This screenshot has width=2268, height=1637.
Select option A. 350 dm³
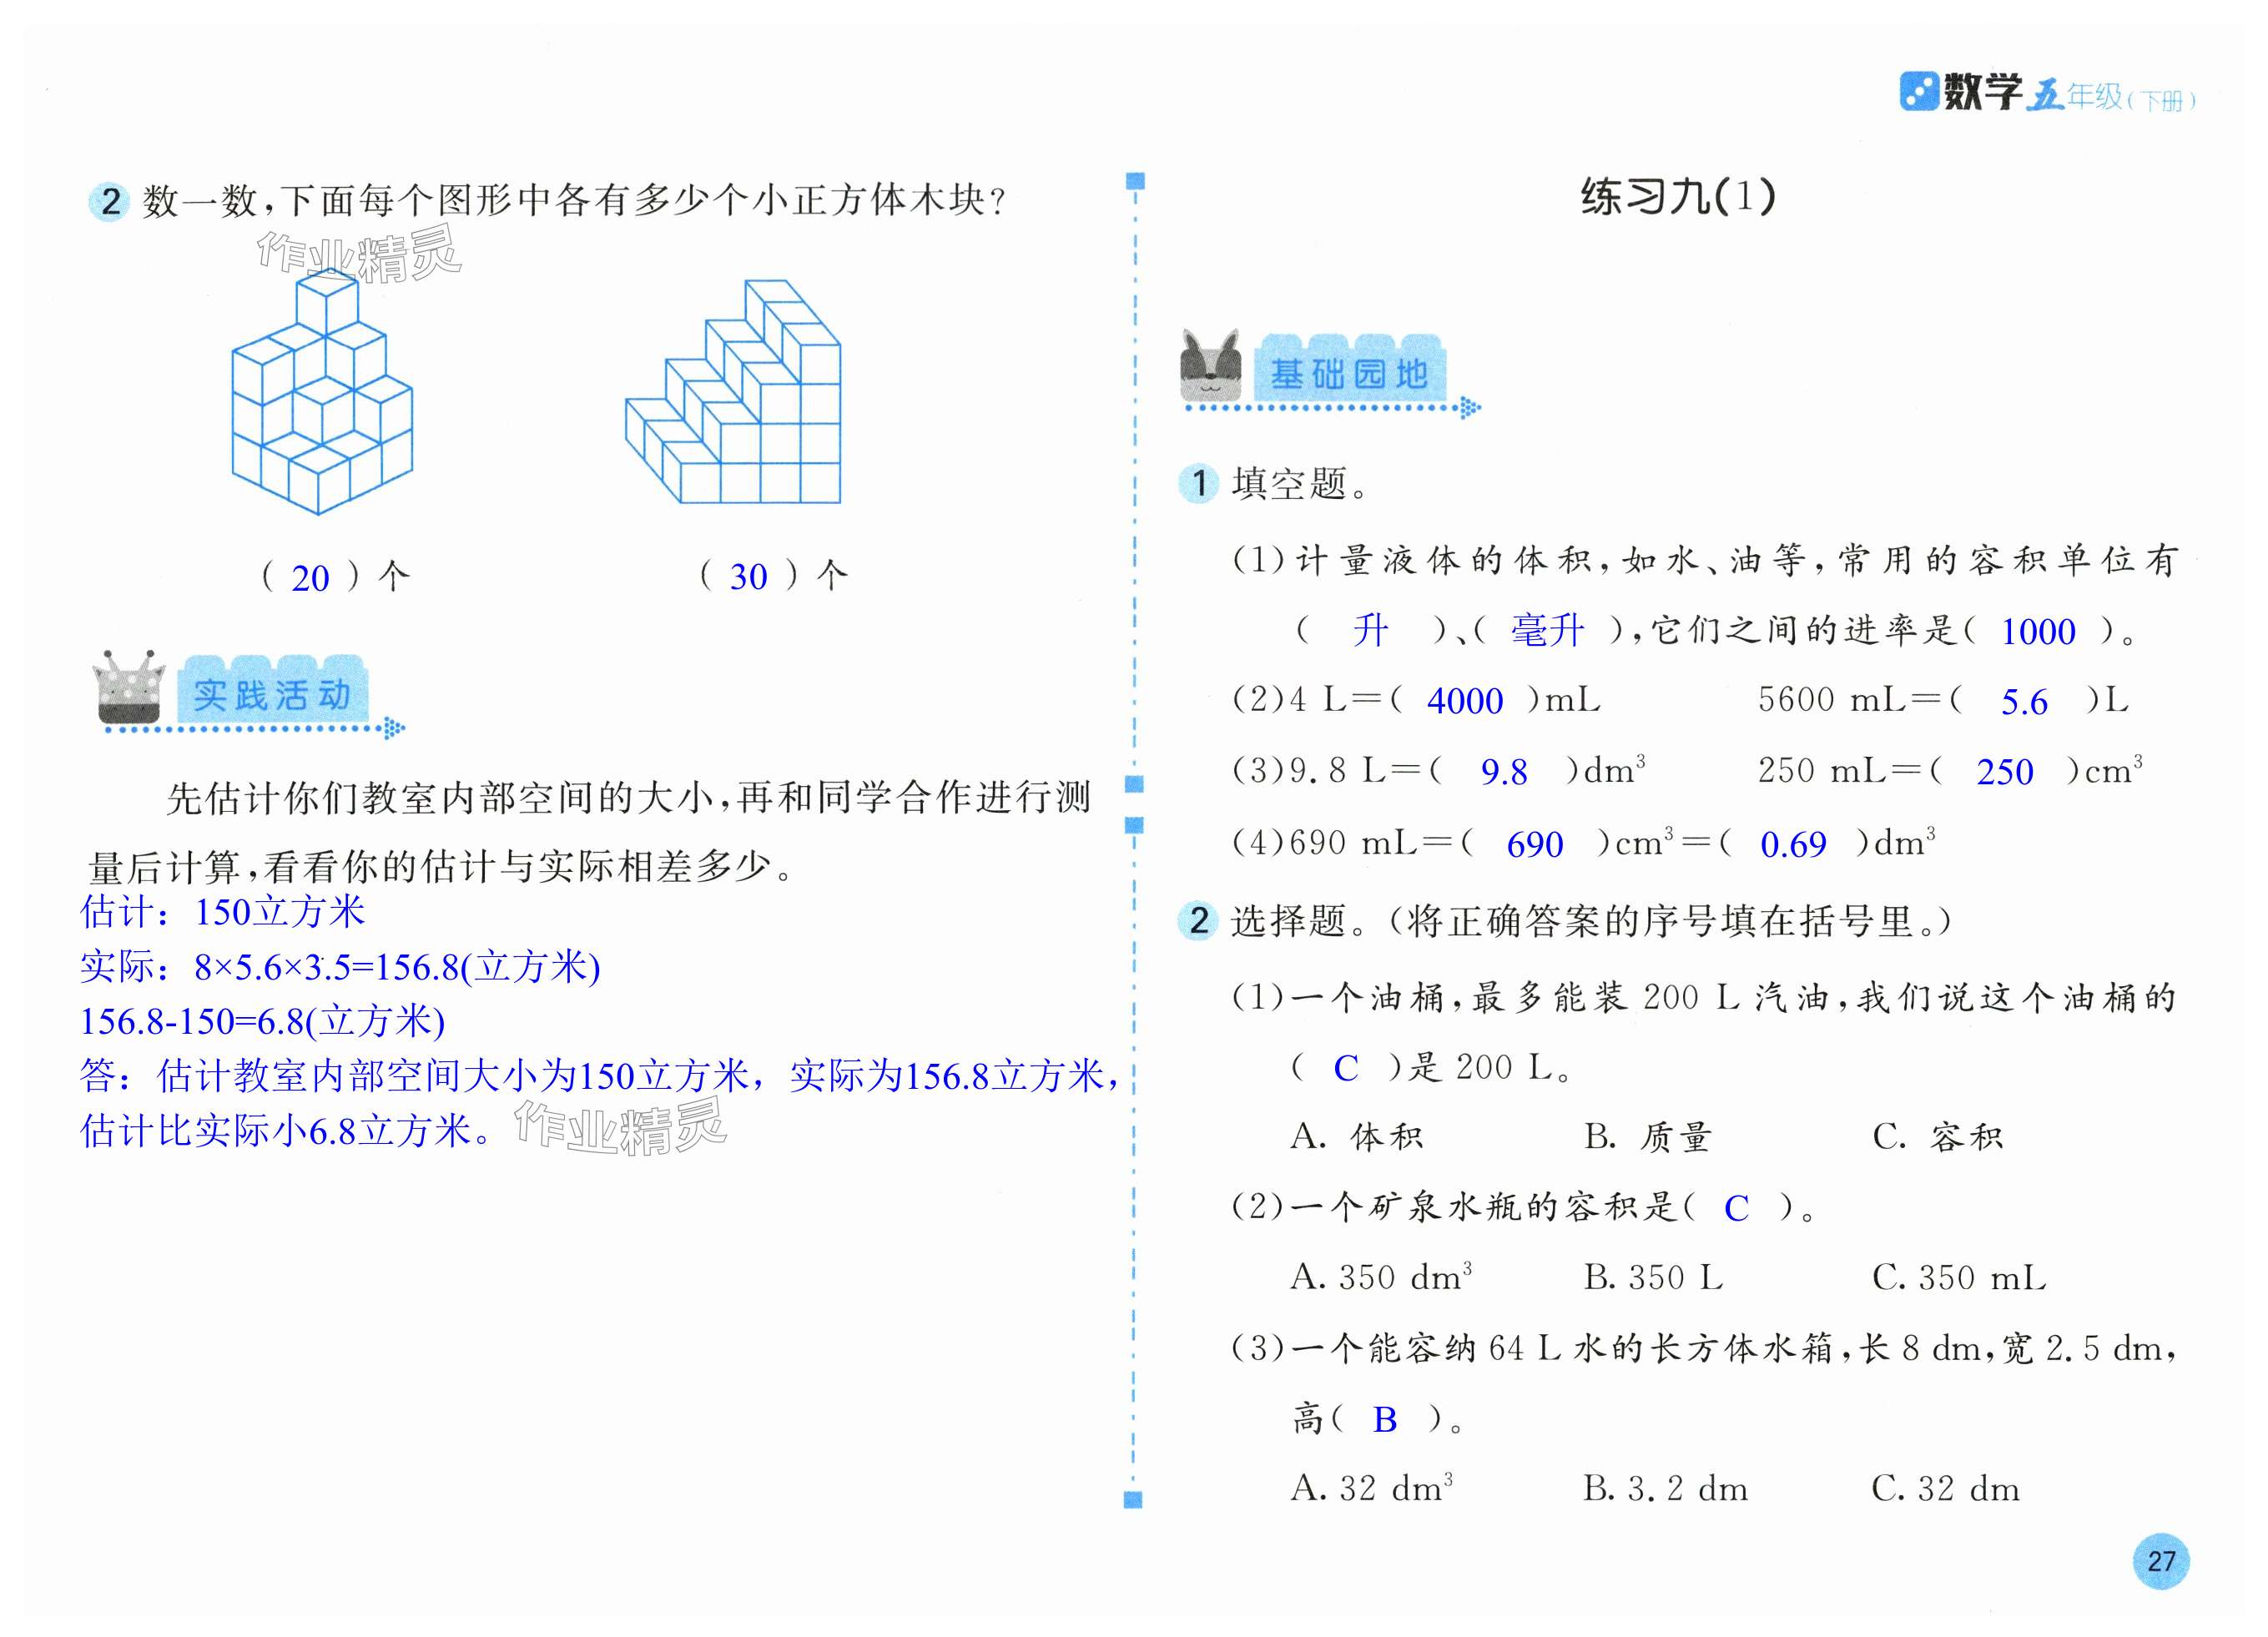tap(1381, 1277)
